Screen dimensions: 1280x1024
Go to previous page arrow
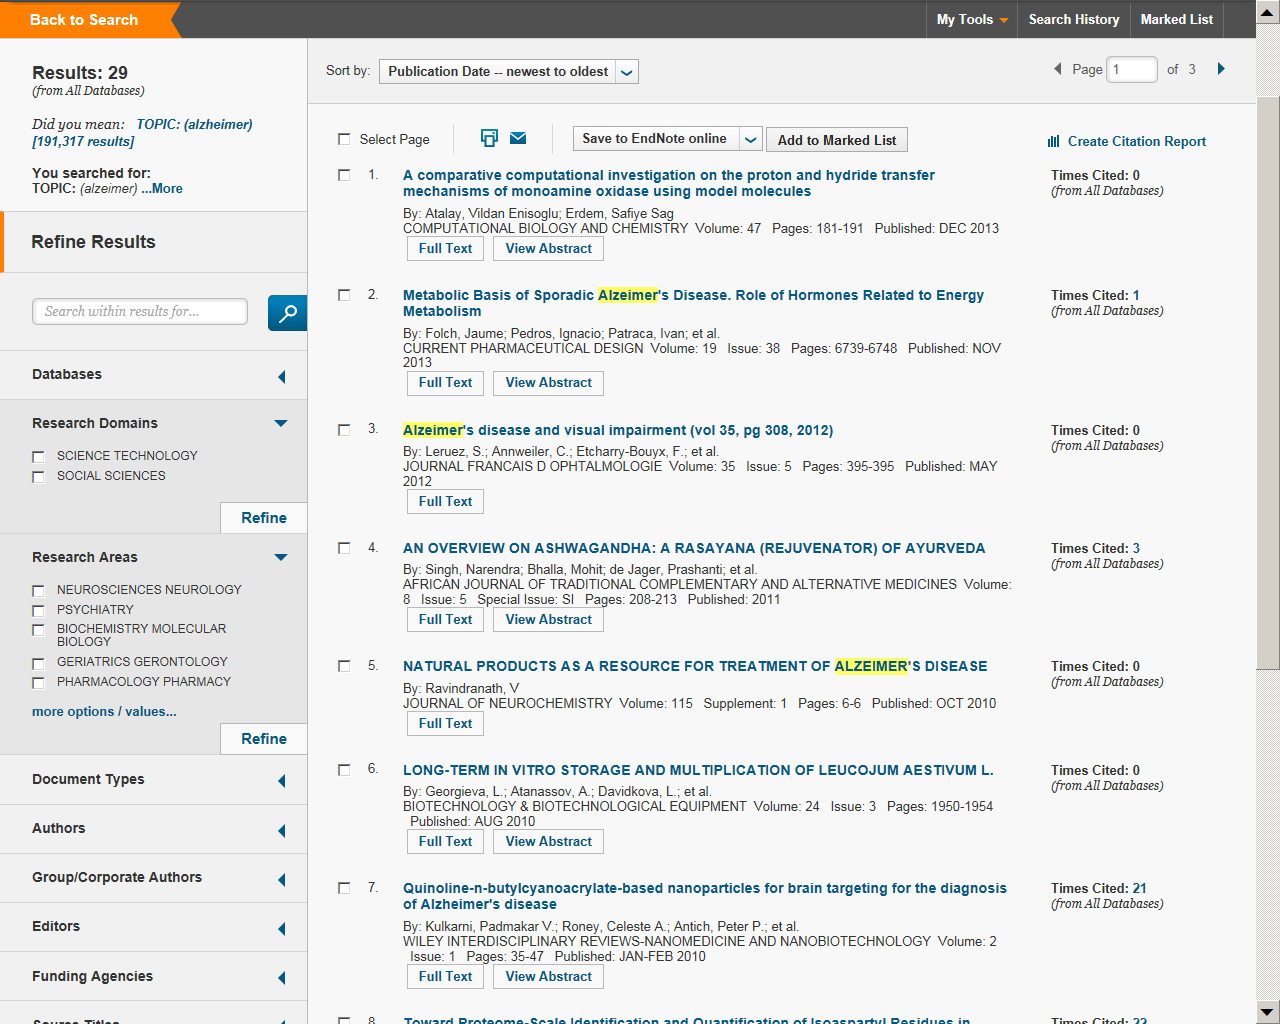1058,69
